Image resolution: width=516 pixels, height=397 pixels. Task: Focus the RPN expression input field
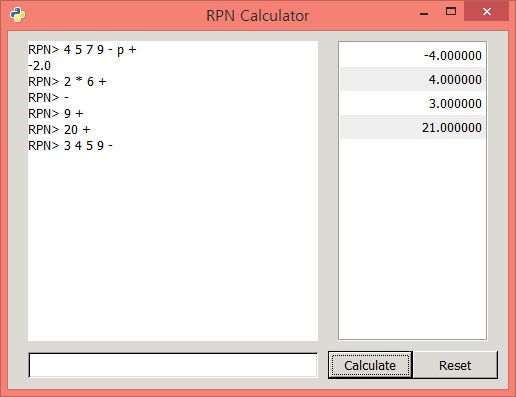pyautogui.click(x=173, y=365)
